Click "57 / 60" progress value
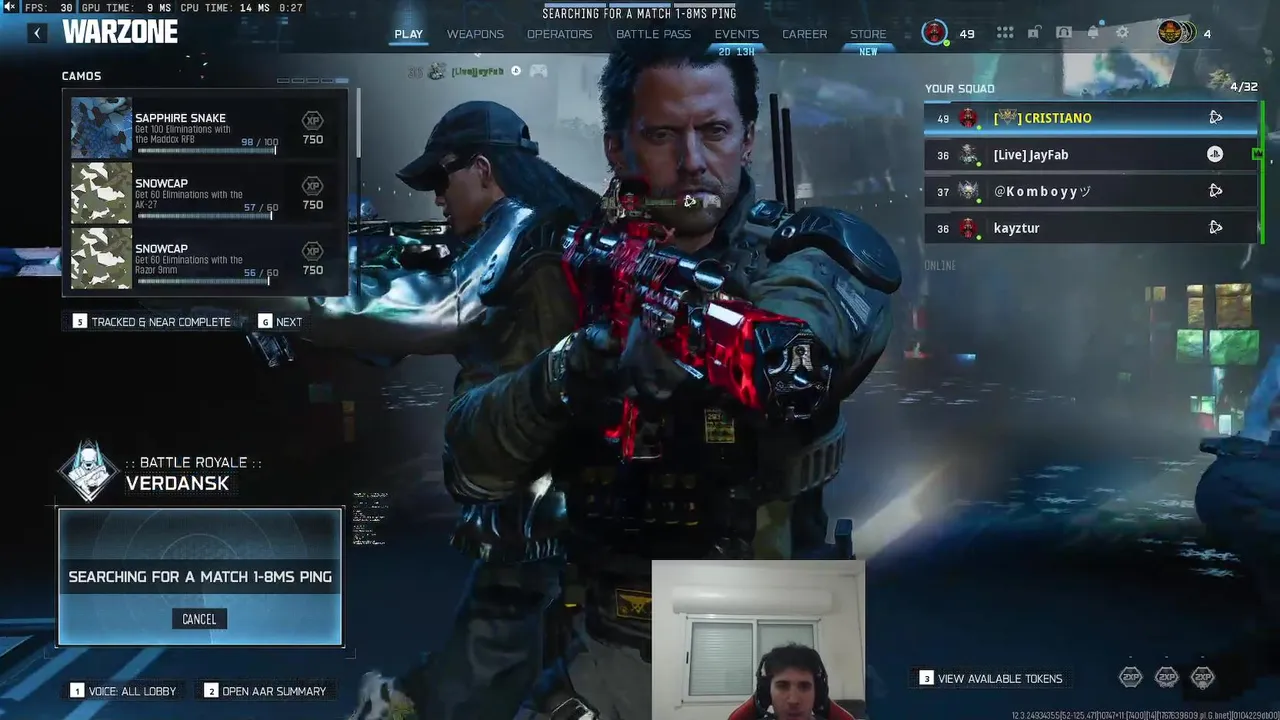 pos(261,207)
